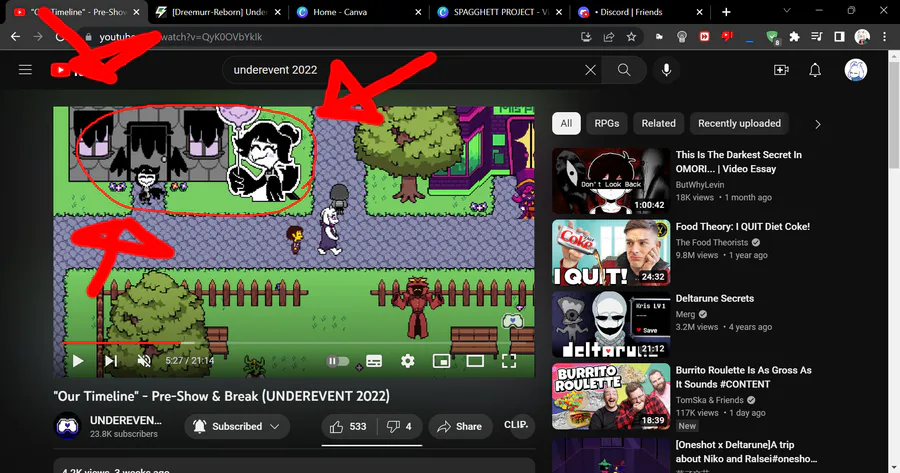Screen dimensions: 900x473
Task: Seek on the red video progress bar
Action: [296, 343]
